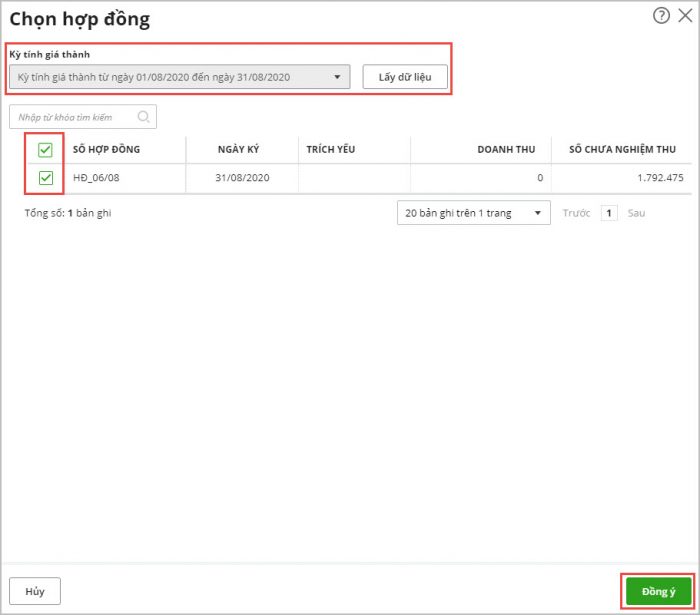Image resolution: width=700 pixels, height=615 pixels.
Task: Expand the Kỳ tính giá thành dropdown
Action: 337,77
